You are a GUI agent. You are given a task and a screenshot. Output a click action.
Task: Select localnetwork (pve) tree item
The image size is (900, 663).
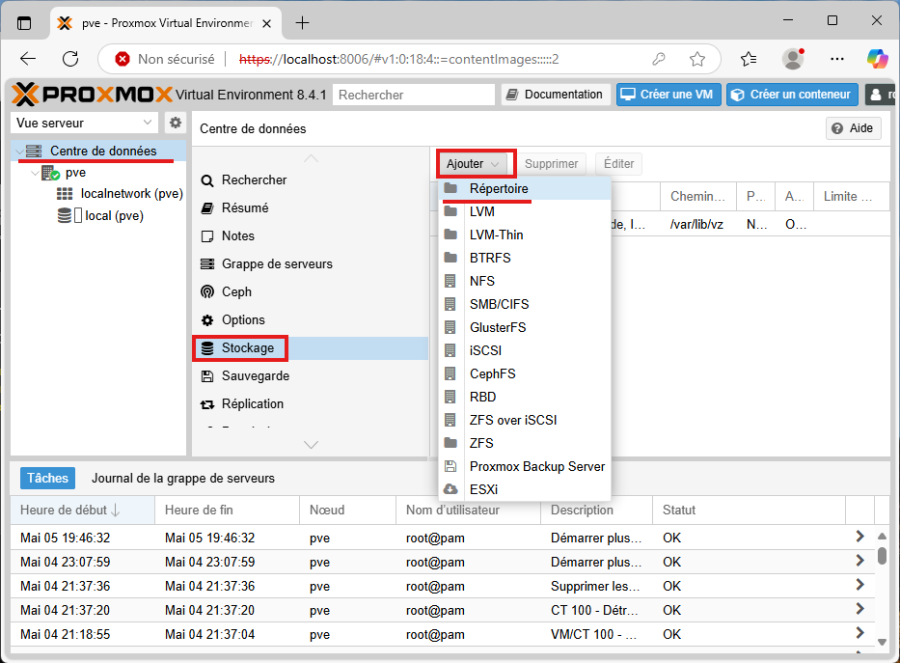click(99, 193)
